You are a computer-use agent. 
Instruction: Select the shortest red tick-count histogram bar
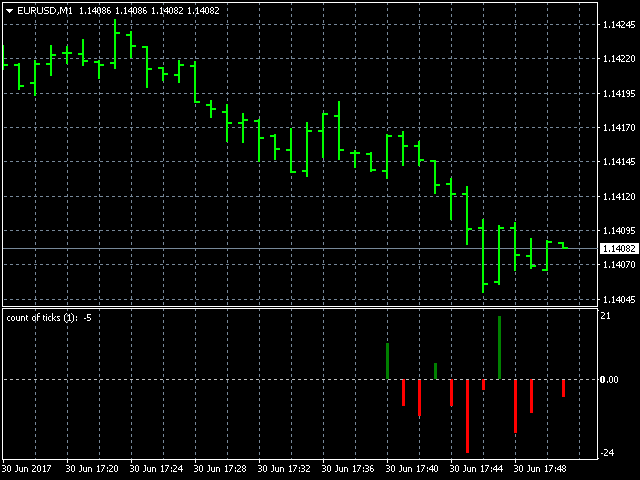(483, 384)
